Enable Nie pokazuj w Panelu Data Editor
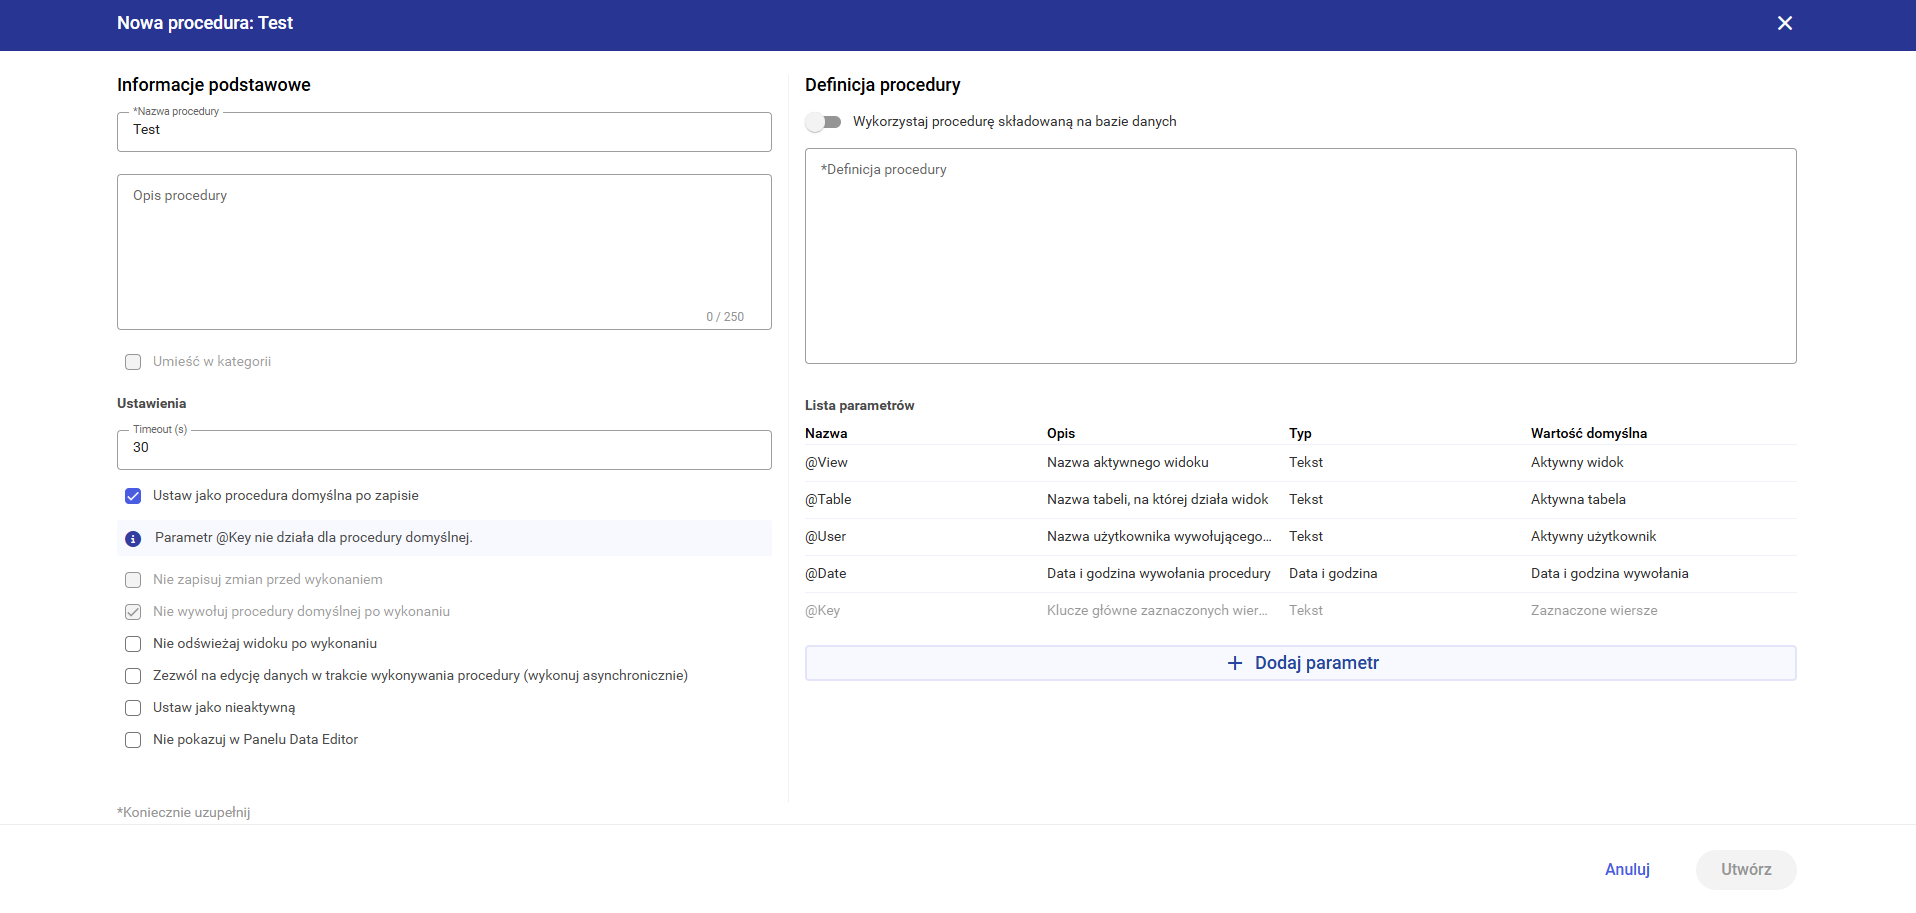Image resolution: width=1916 pixels, height=913 pixels. pyautogui.click(x=133, y=740)
